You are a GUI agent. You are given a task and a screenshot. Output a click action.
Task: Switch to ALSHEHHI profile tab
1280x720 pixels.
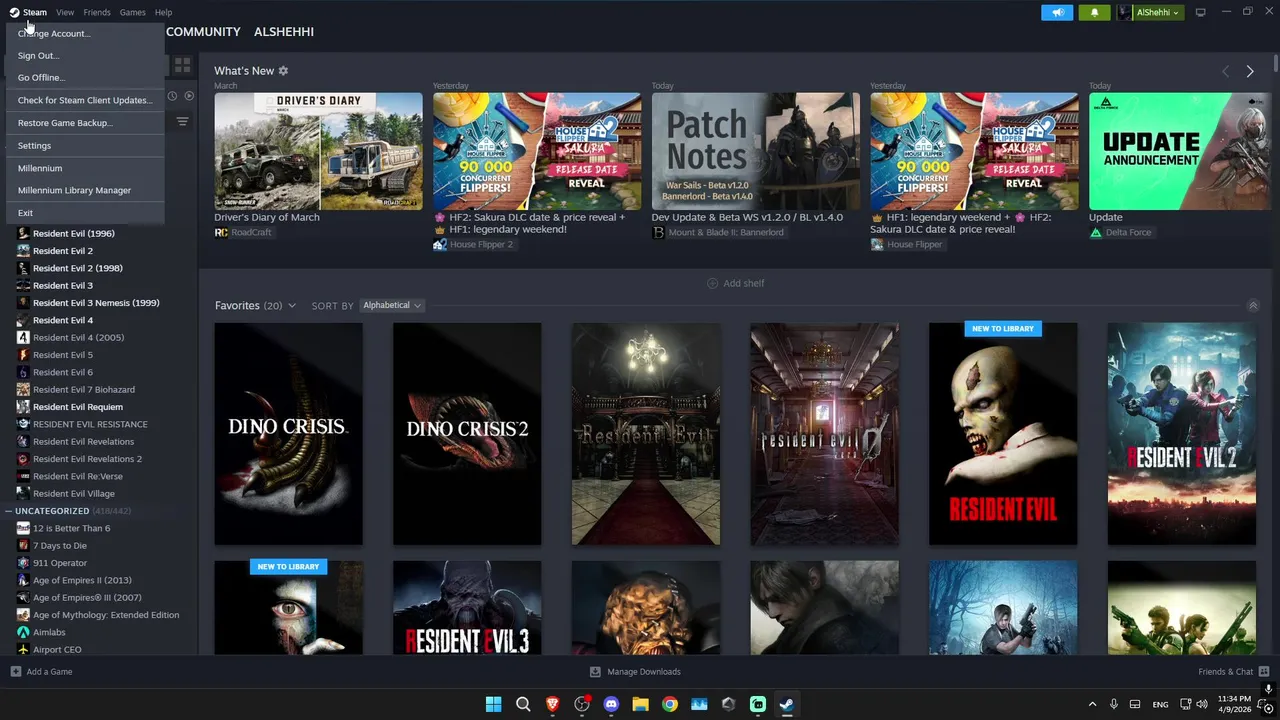[284, 32]
